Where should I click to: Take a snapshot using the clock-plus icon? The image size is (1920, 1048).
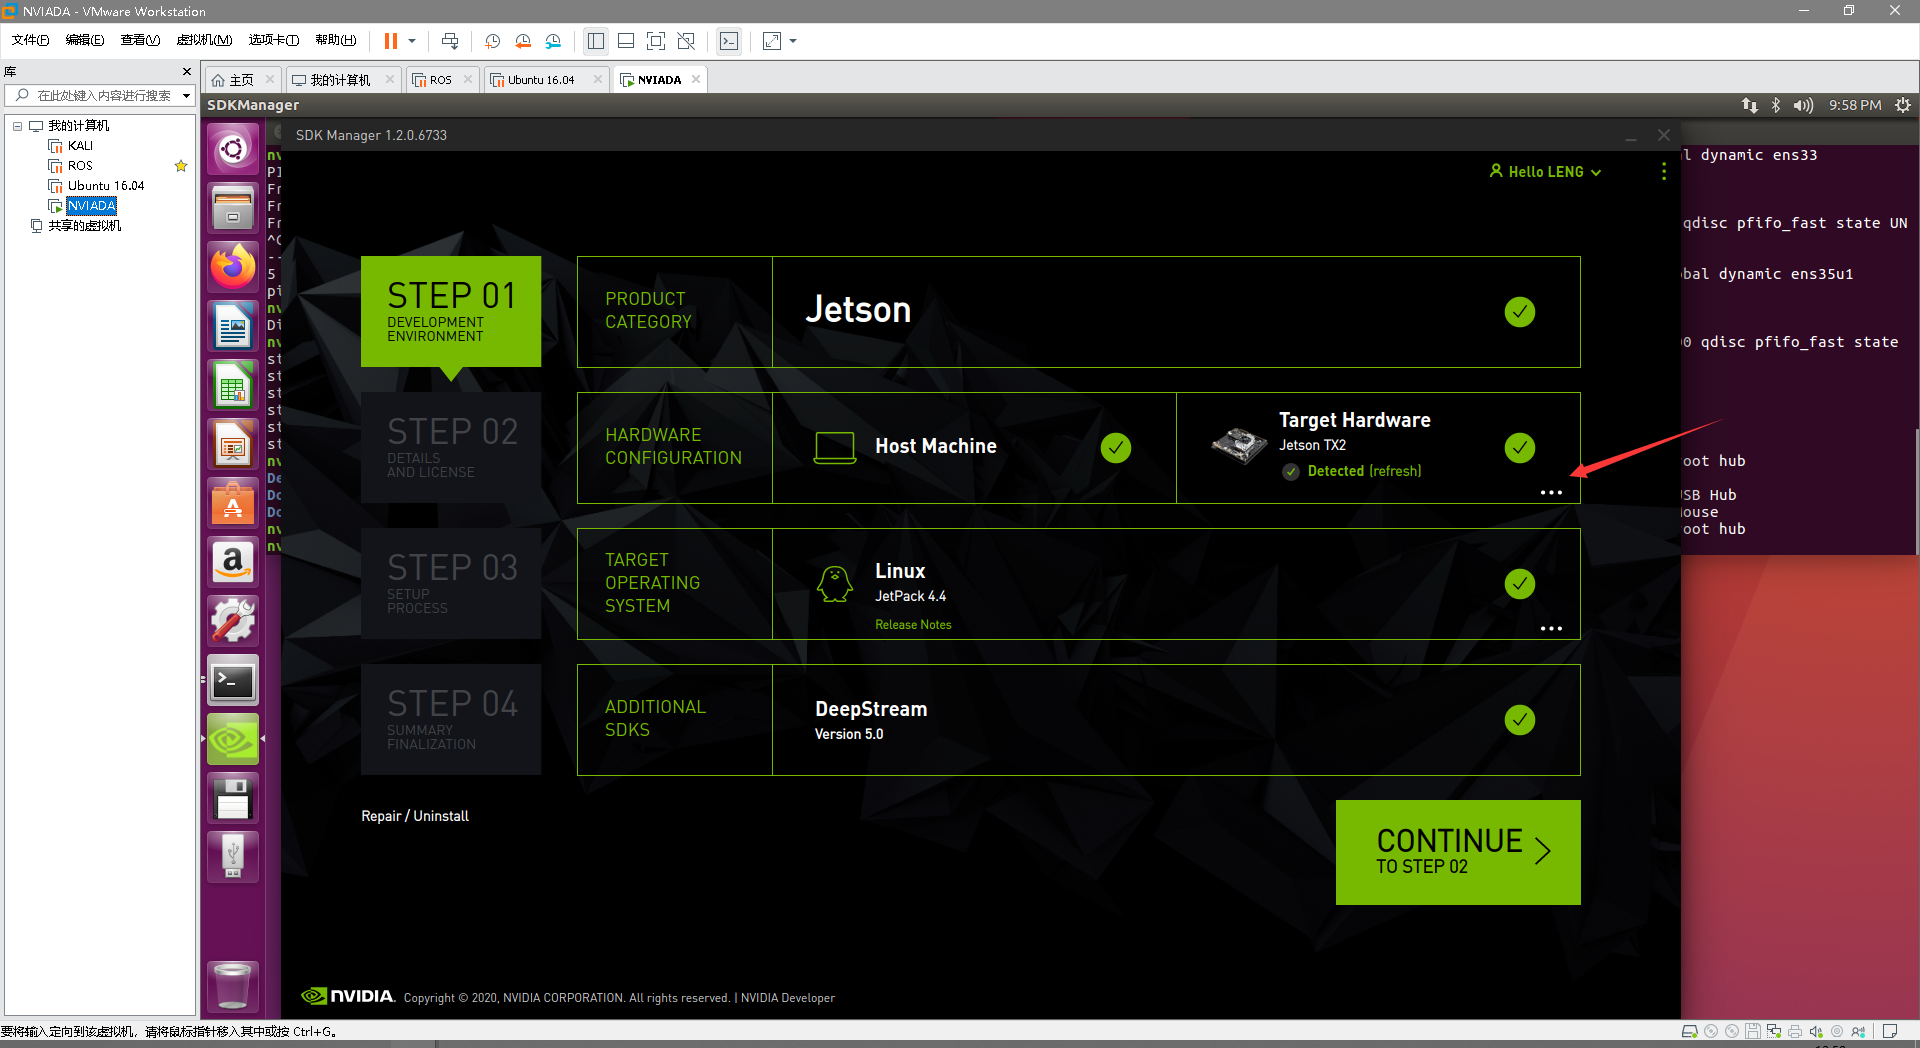(492, 41)
